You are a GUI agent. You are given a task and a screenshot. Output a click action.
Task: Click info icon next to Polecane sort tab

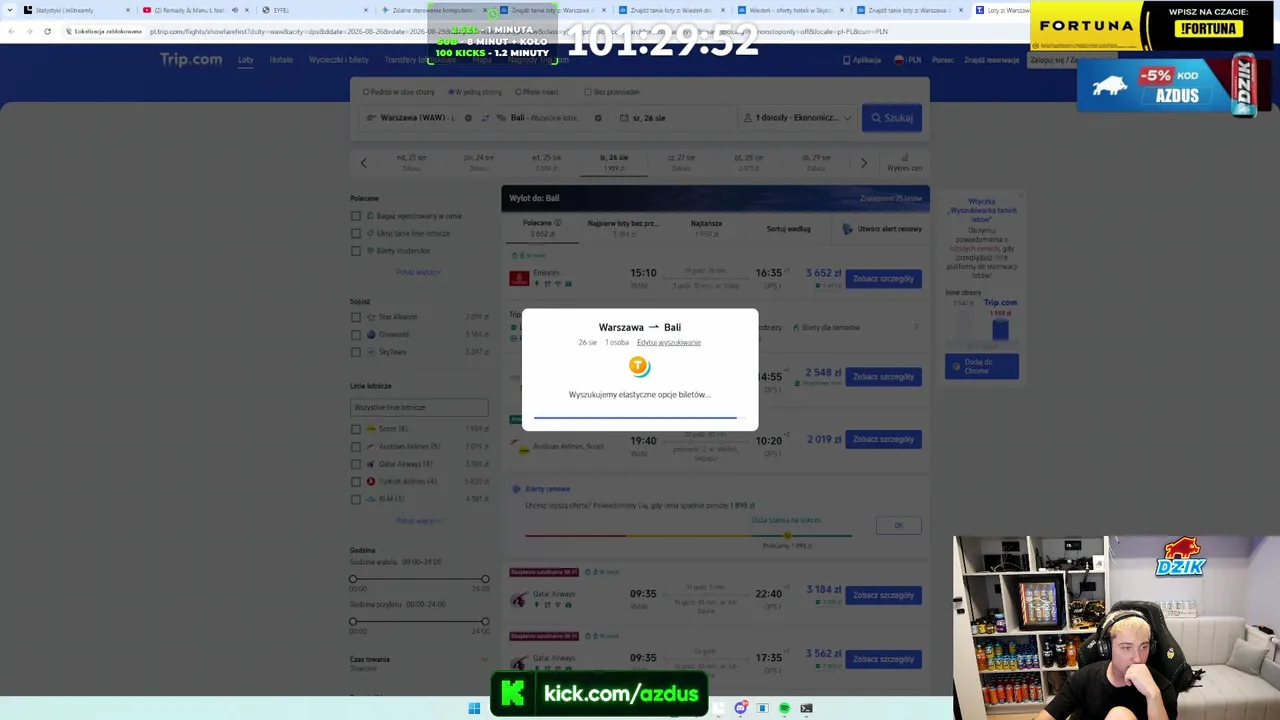coord(558,223)
